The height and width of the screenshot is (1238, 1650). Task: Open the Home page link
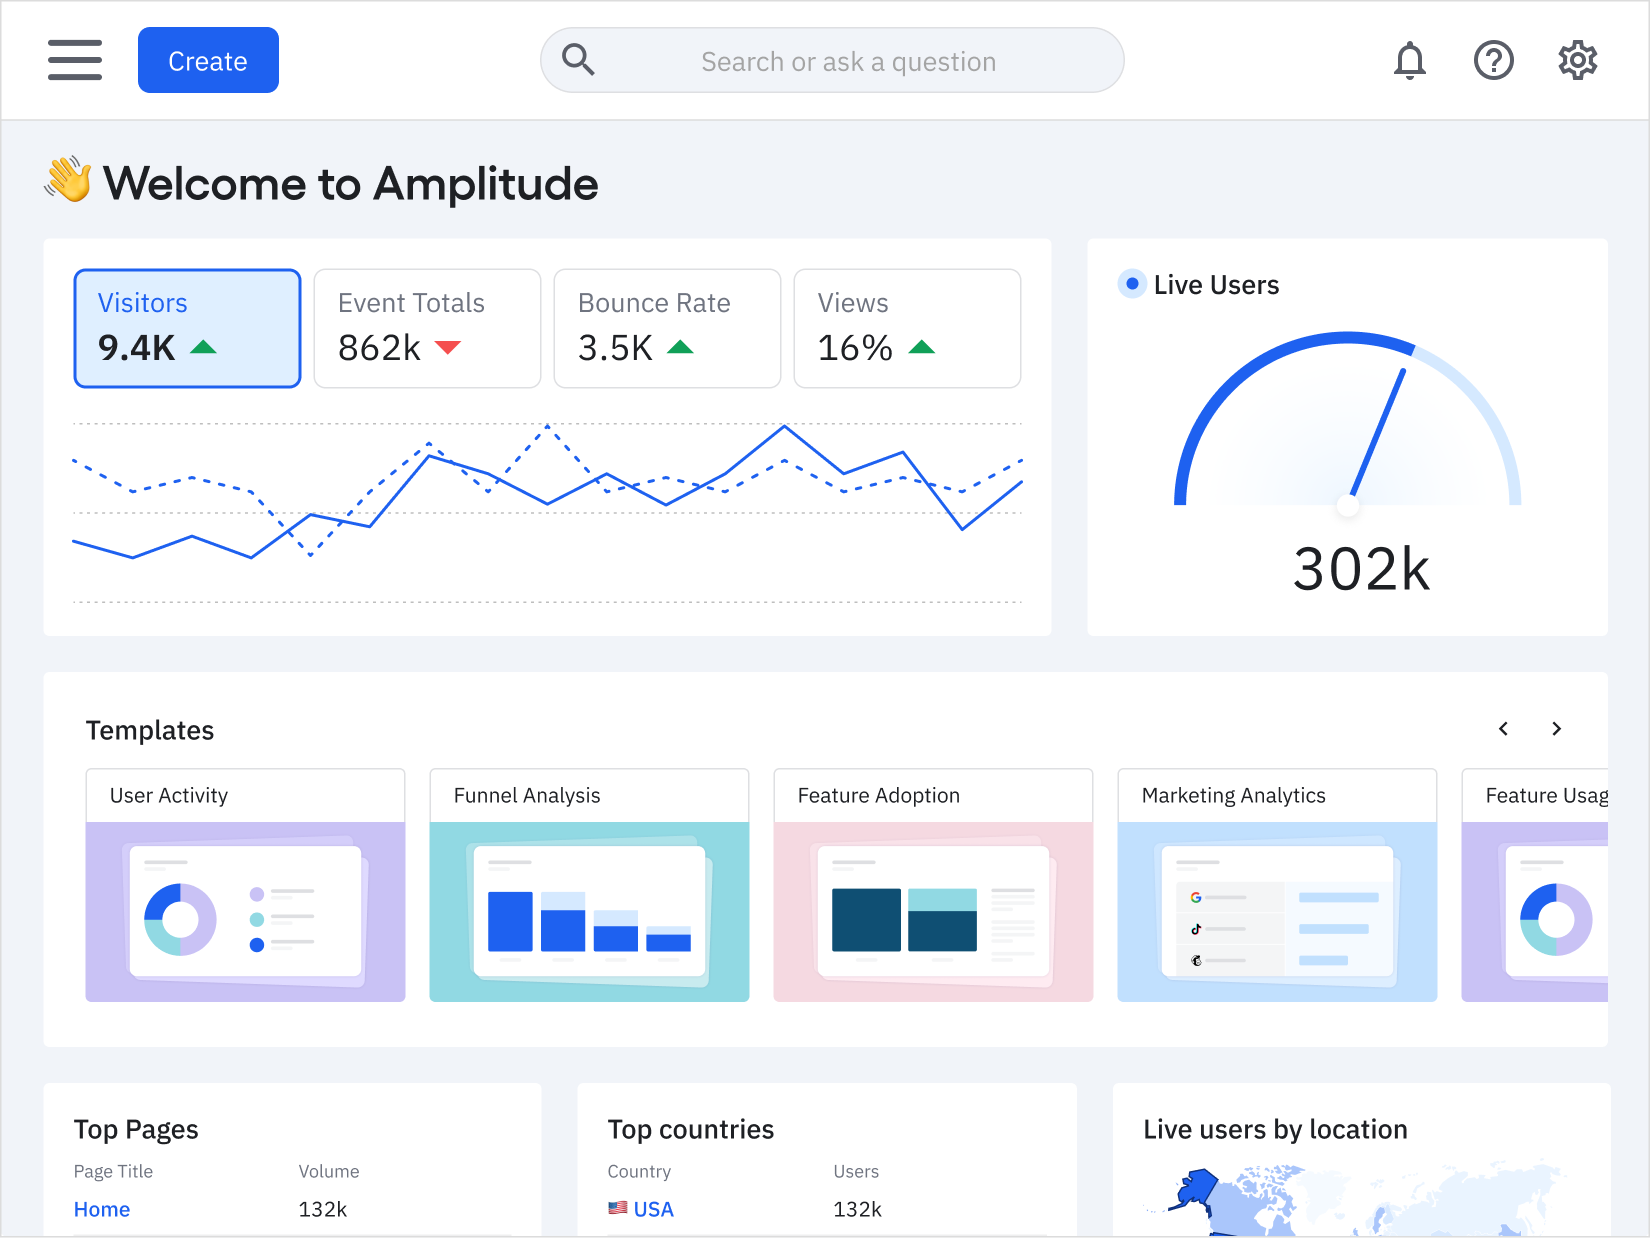(102, 1209)
